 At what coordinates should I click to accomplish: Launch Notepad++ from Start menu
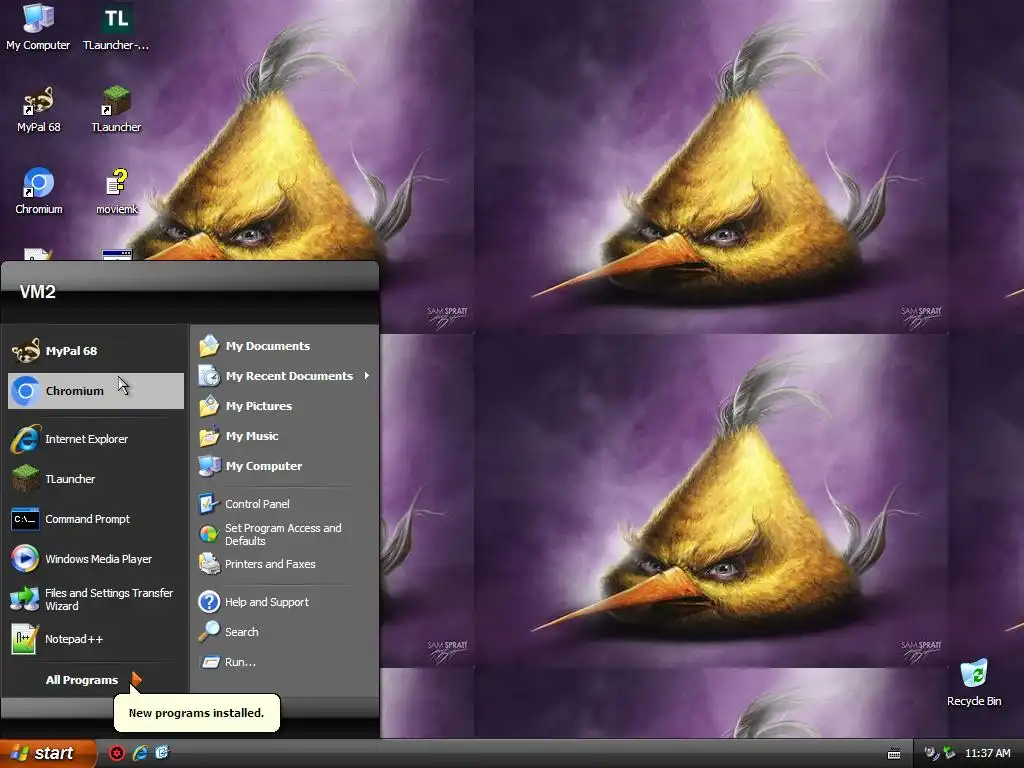click(95, 639)
